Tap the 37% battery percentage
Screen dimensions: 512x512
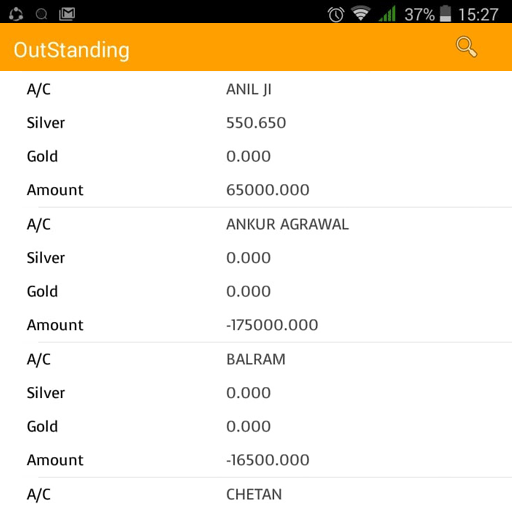(x=419, y=15)
